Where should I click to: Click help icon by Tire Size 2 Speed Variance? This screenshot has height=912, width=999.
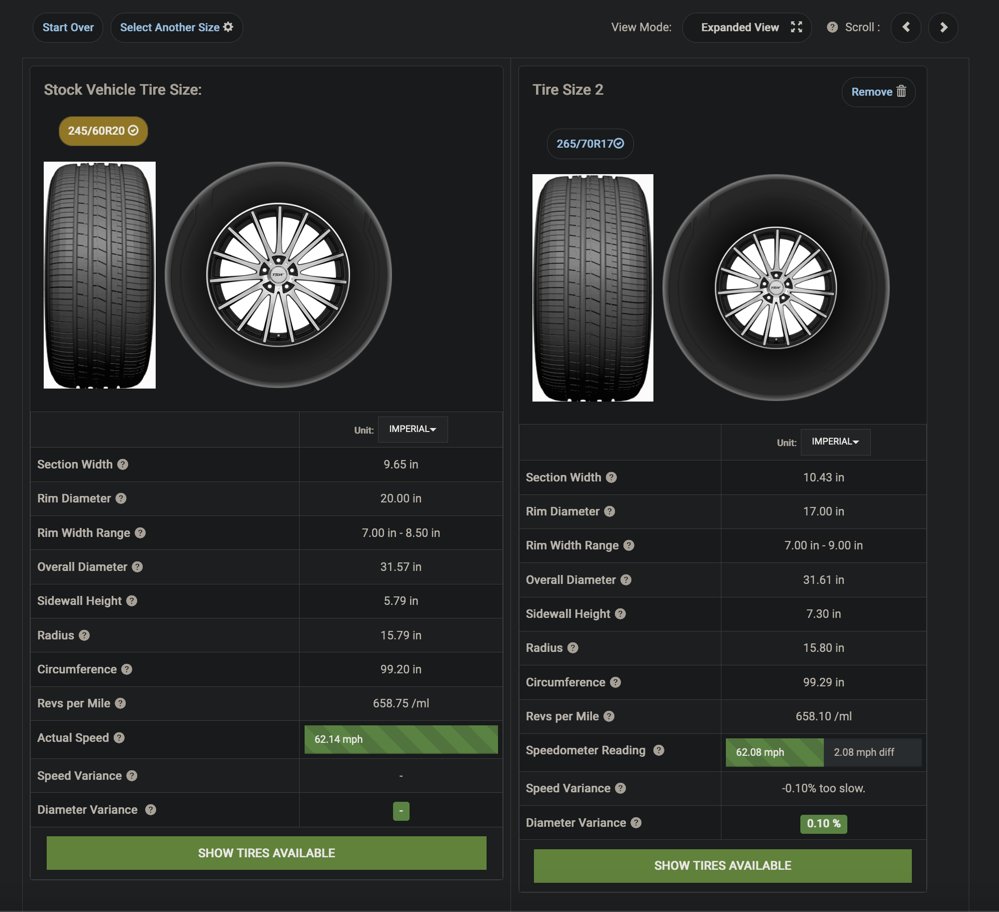[621, 788]
